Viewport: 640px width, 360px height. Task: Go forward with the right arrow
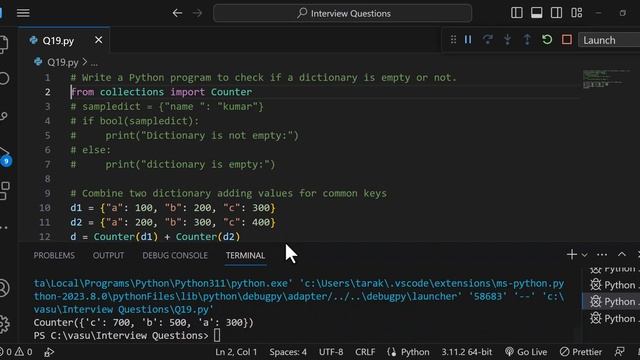pos(198,13)
